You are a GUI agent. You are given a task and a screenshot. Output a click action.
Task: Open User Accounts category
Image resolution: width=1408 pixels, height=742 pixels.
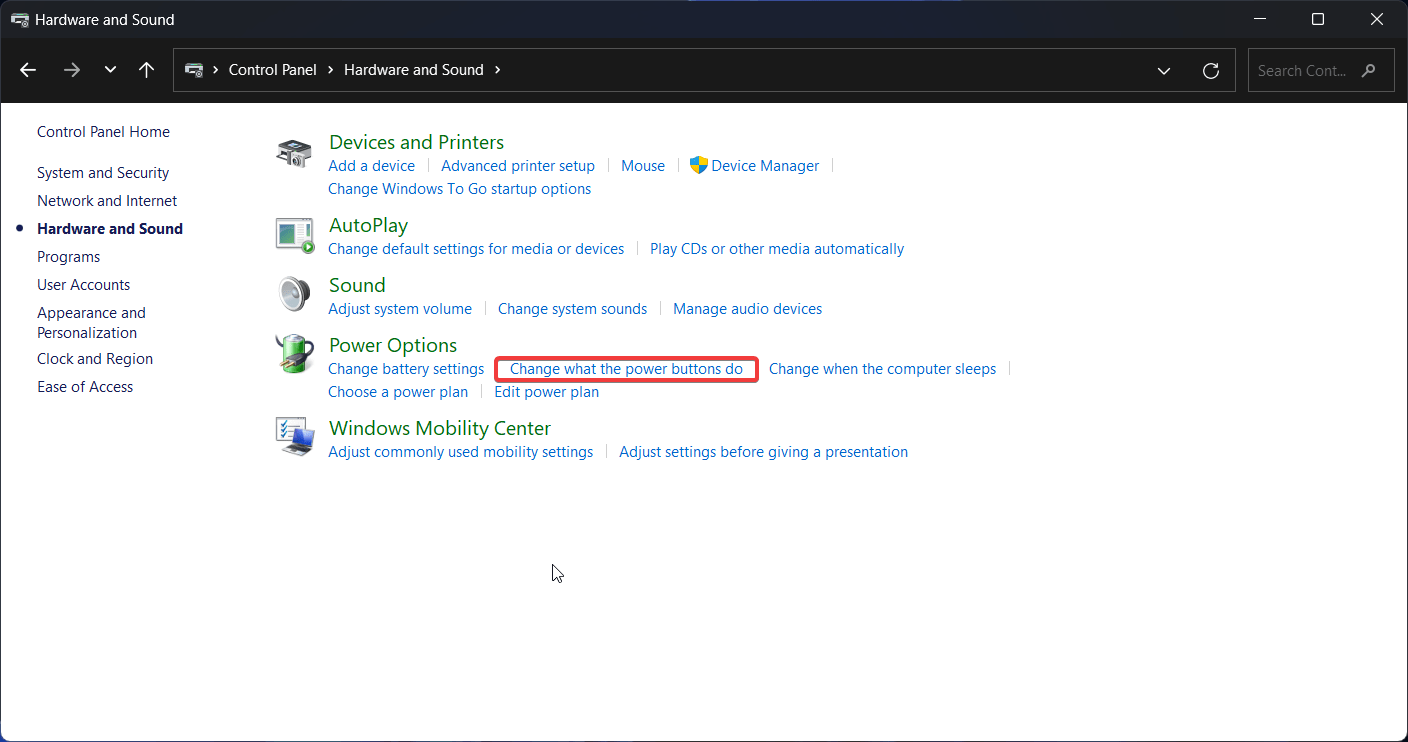83,285
